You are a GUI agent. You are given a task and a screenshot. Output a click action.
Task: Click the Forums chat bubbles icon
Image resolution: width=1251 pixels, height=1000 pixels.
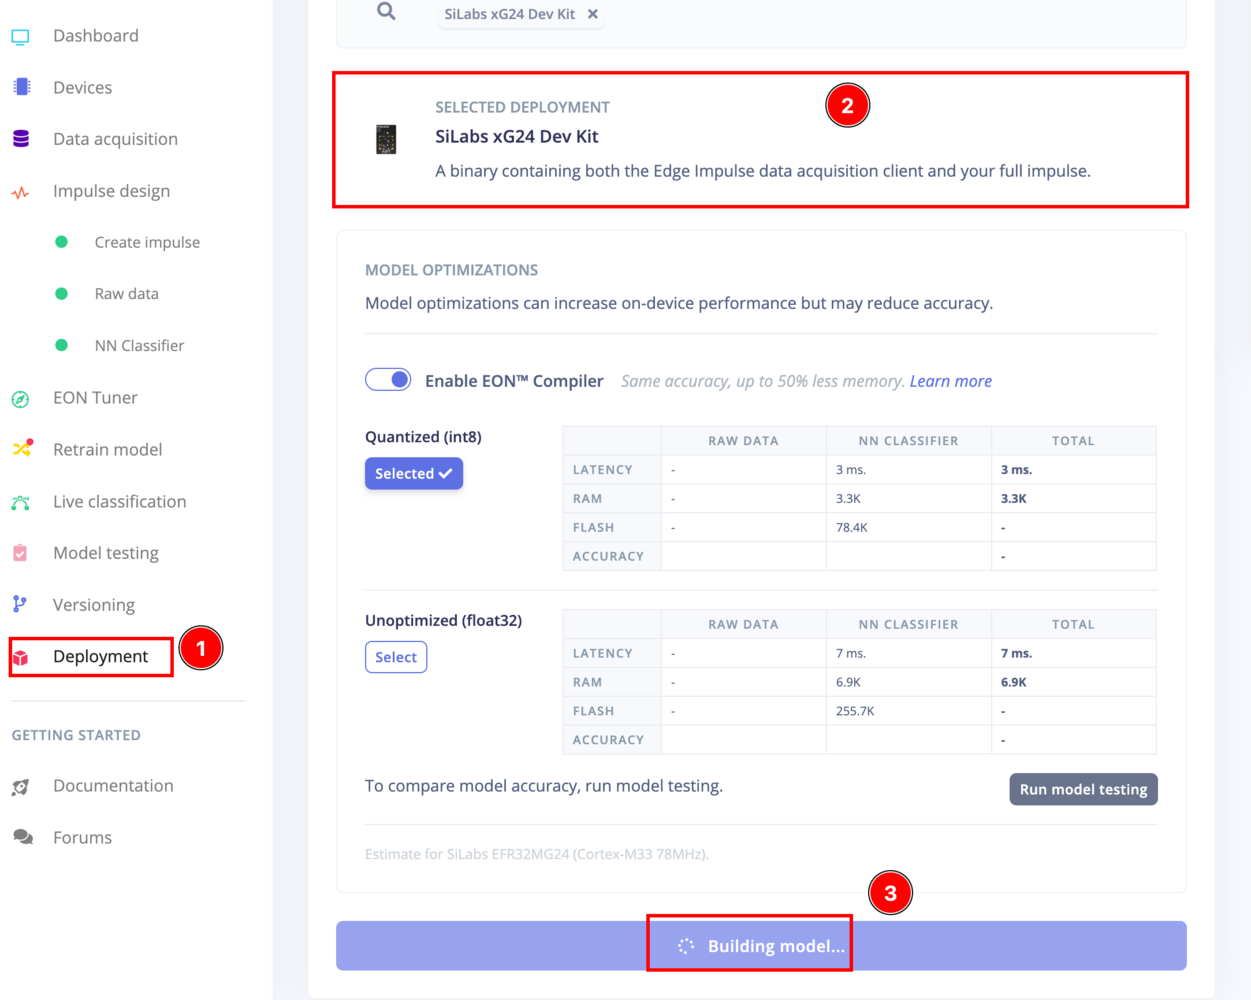point(22,837)
